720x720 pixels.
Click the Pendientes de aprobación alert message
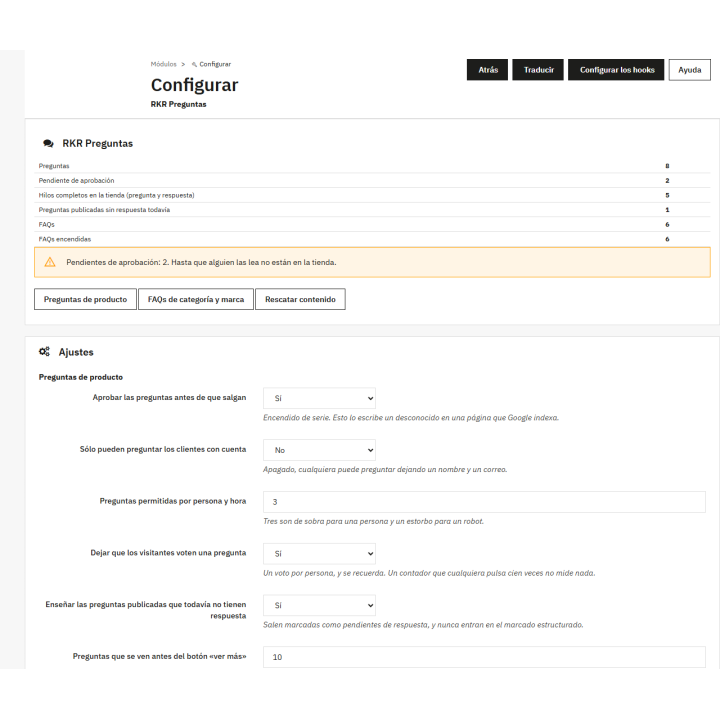click(201, 262)
